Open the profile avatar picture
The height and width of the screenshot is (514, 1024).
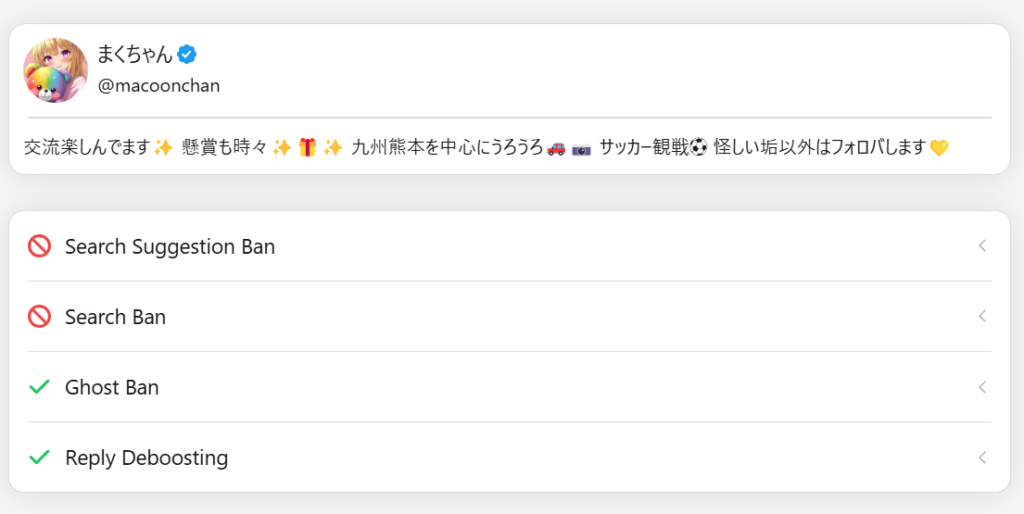(x=56, y=70)
